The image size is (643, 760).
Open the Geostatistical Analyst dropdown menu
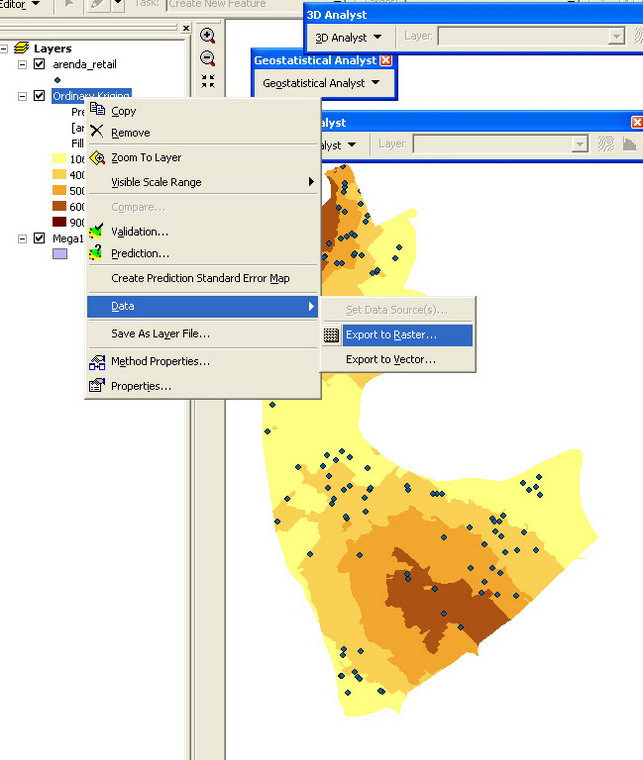[321, 84]
